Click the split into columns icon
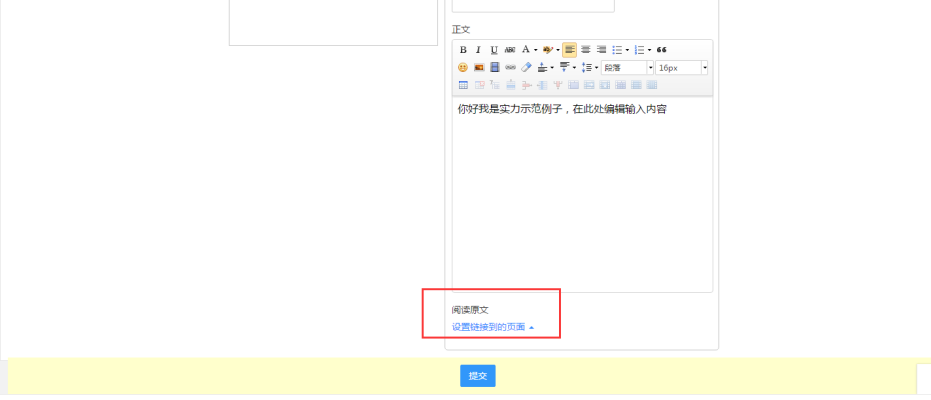 click(x=652, y=85)
